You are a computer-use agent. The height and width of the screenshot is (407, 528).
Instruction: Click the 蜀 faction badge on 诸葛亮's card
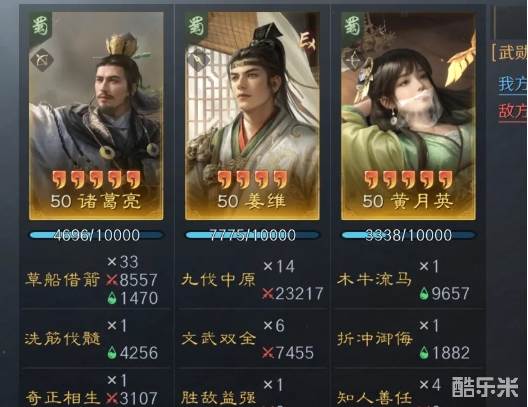coord(40,26)
